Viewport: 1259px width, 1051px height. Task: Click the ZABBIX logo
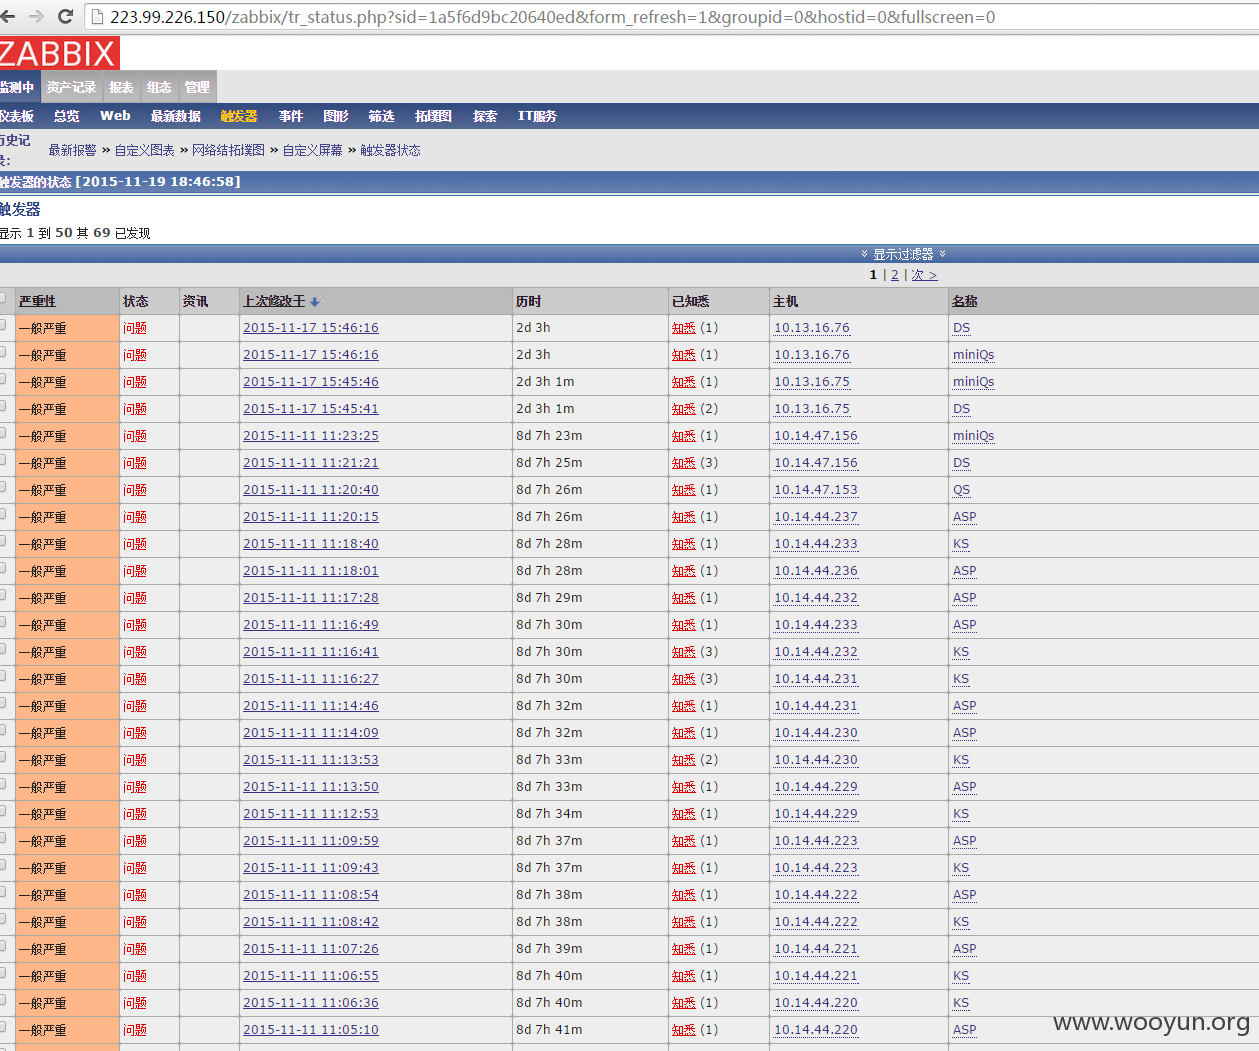[59, 53]
